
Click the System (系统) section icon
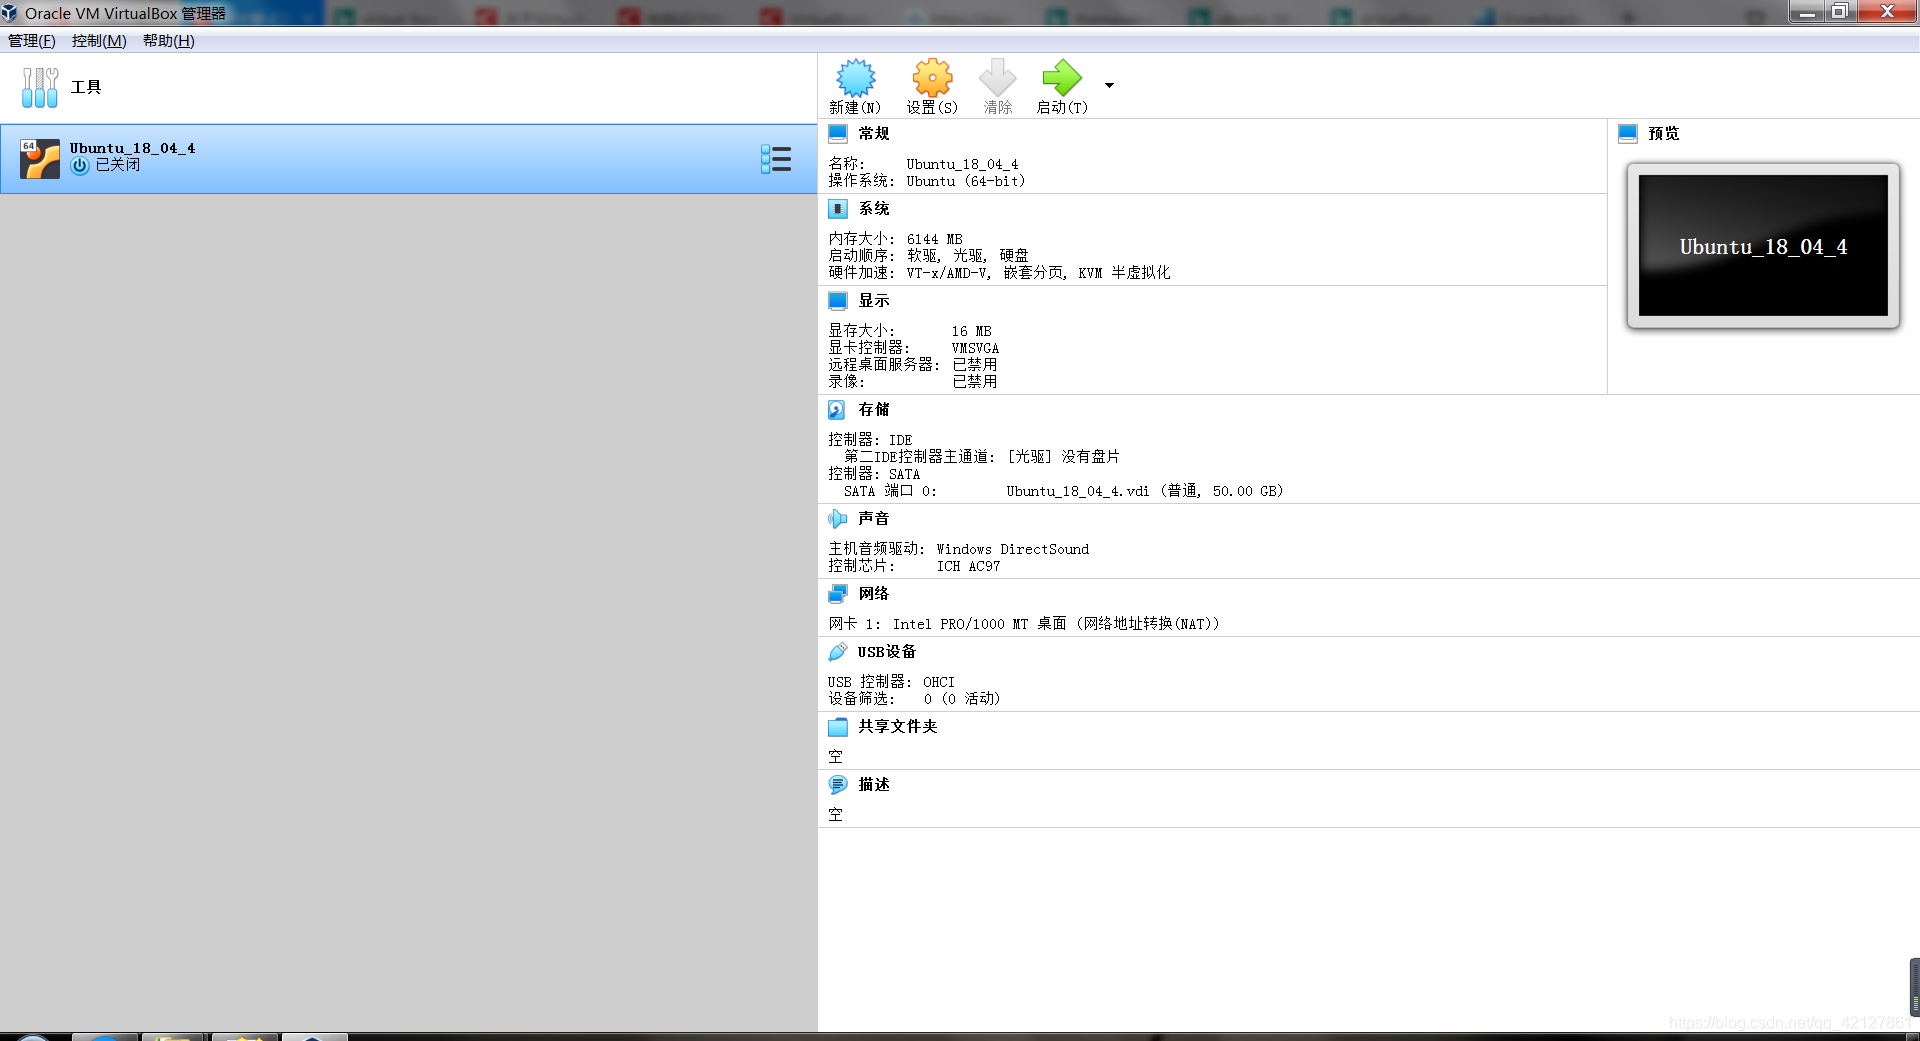(838, 208)
